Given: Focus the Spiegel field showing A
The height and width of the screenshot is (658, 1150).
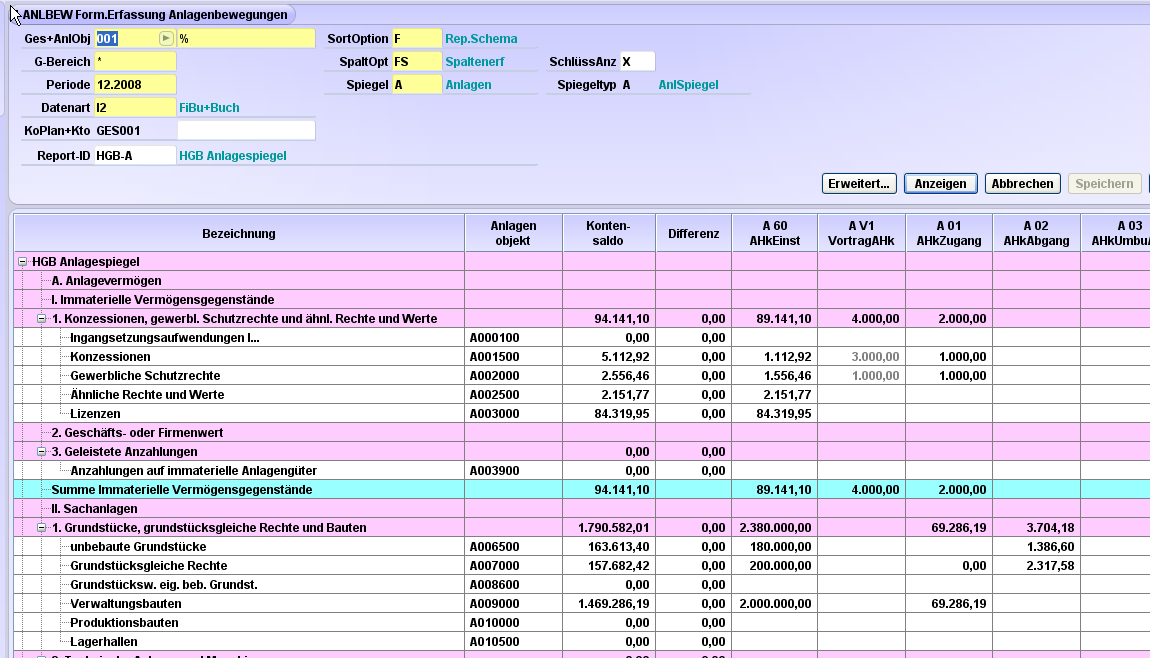Looking at the screenshot, I should pos(417,84).
